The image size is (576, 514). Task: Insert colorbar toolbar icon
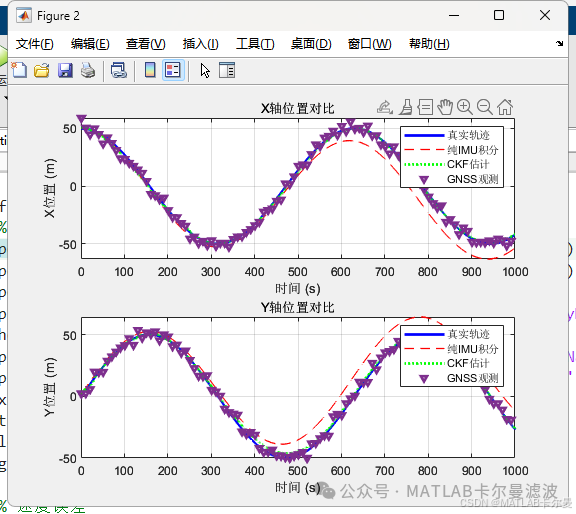tap(150, 70)
